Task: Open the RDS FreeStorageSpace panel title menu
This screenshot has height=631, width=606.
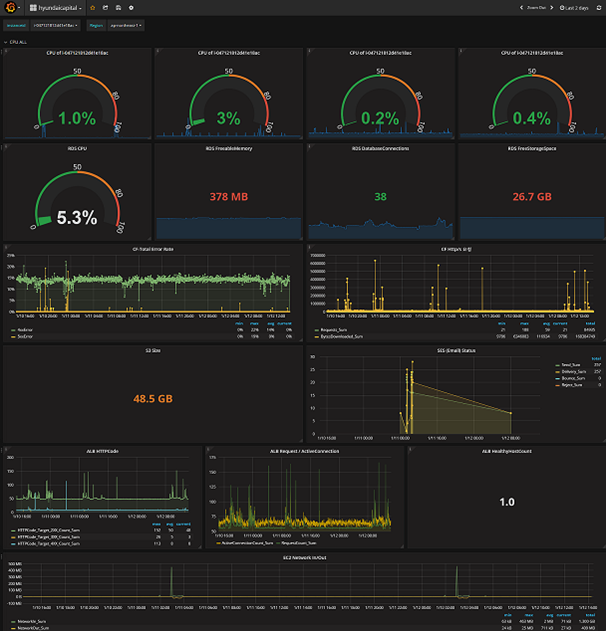Action: click(532, 148)
